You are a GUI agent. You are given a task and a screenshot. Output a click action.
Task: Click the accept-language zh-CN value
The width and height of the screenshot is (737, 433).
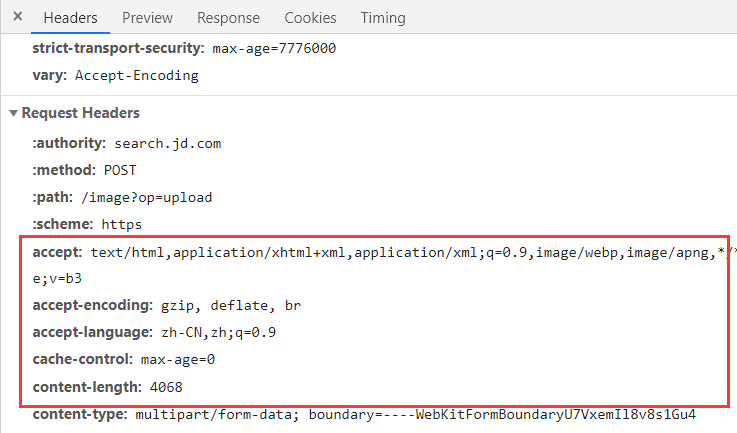click(219, 332)
